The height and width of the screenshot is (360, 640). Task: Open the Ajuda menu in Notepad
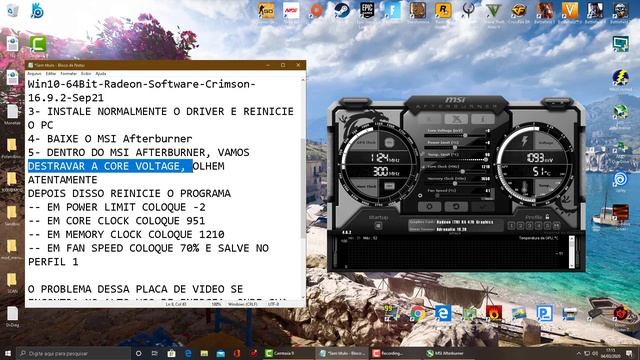click(x=101, y=73)
